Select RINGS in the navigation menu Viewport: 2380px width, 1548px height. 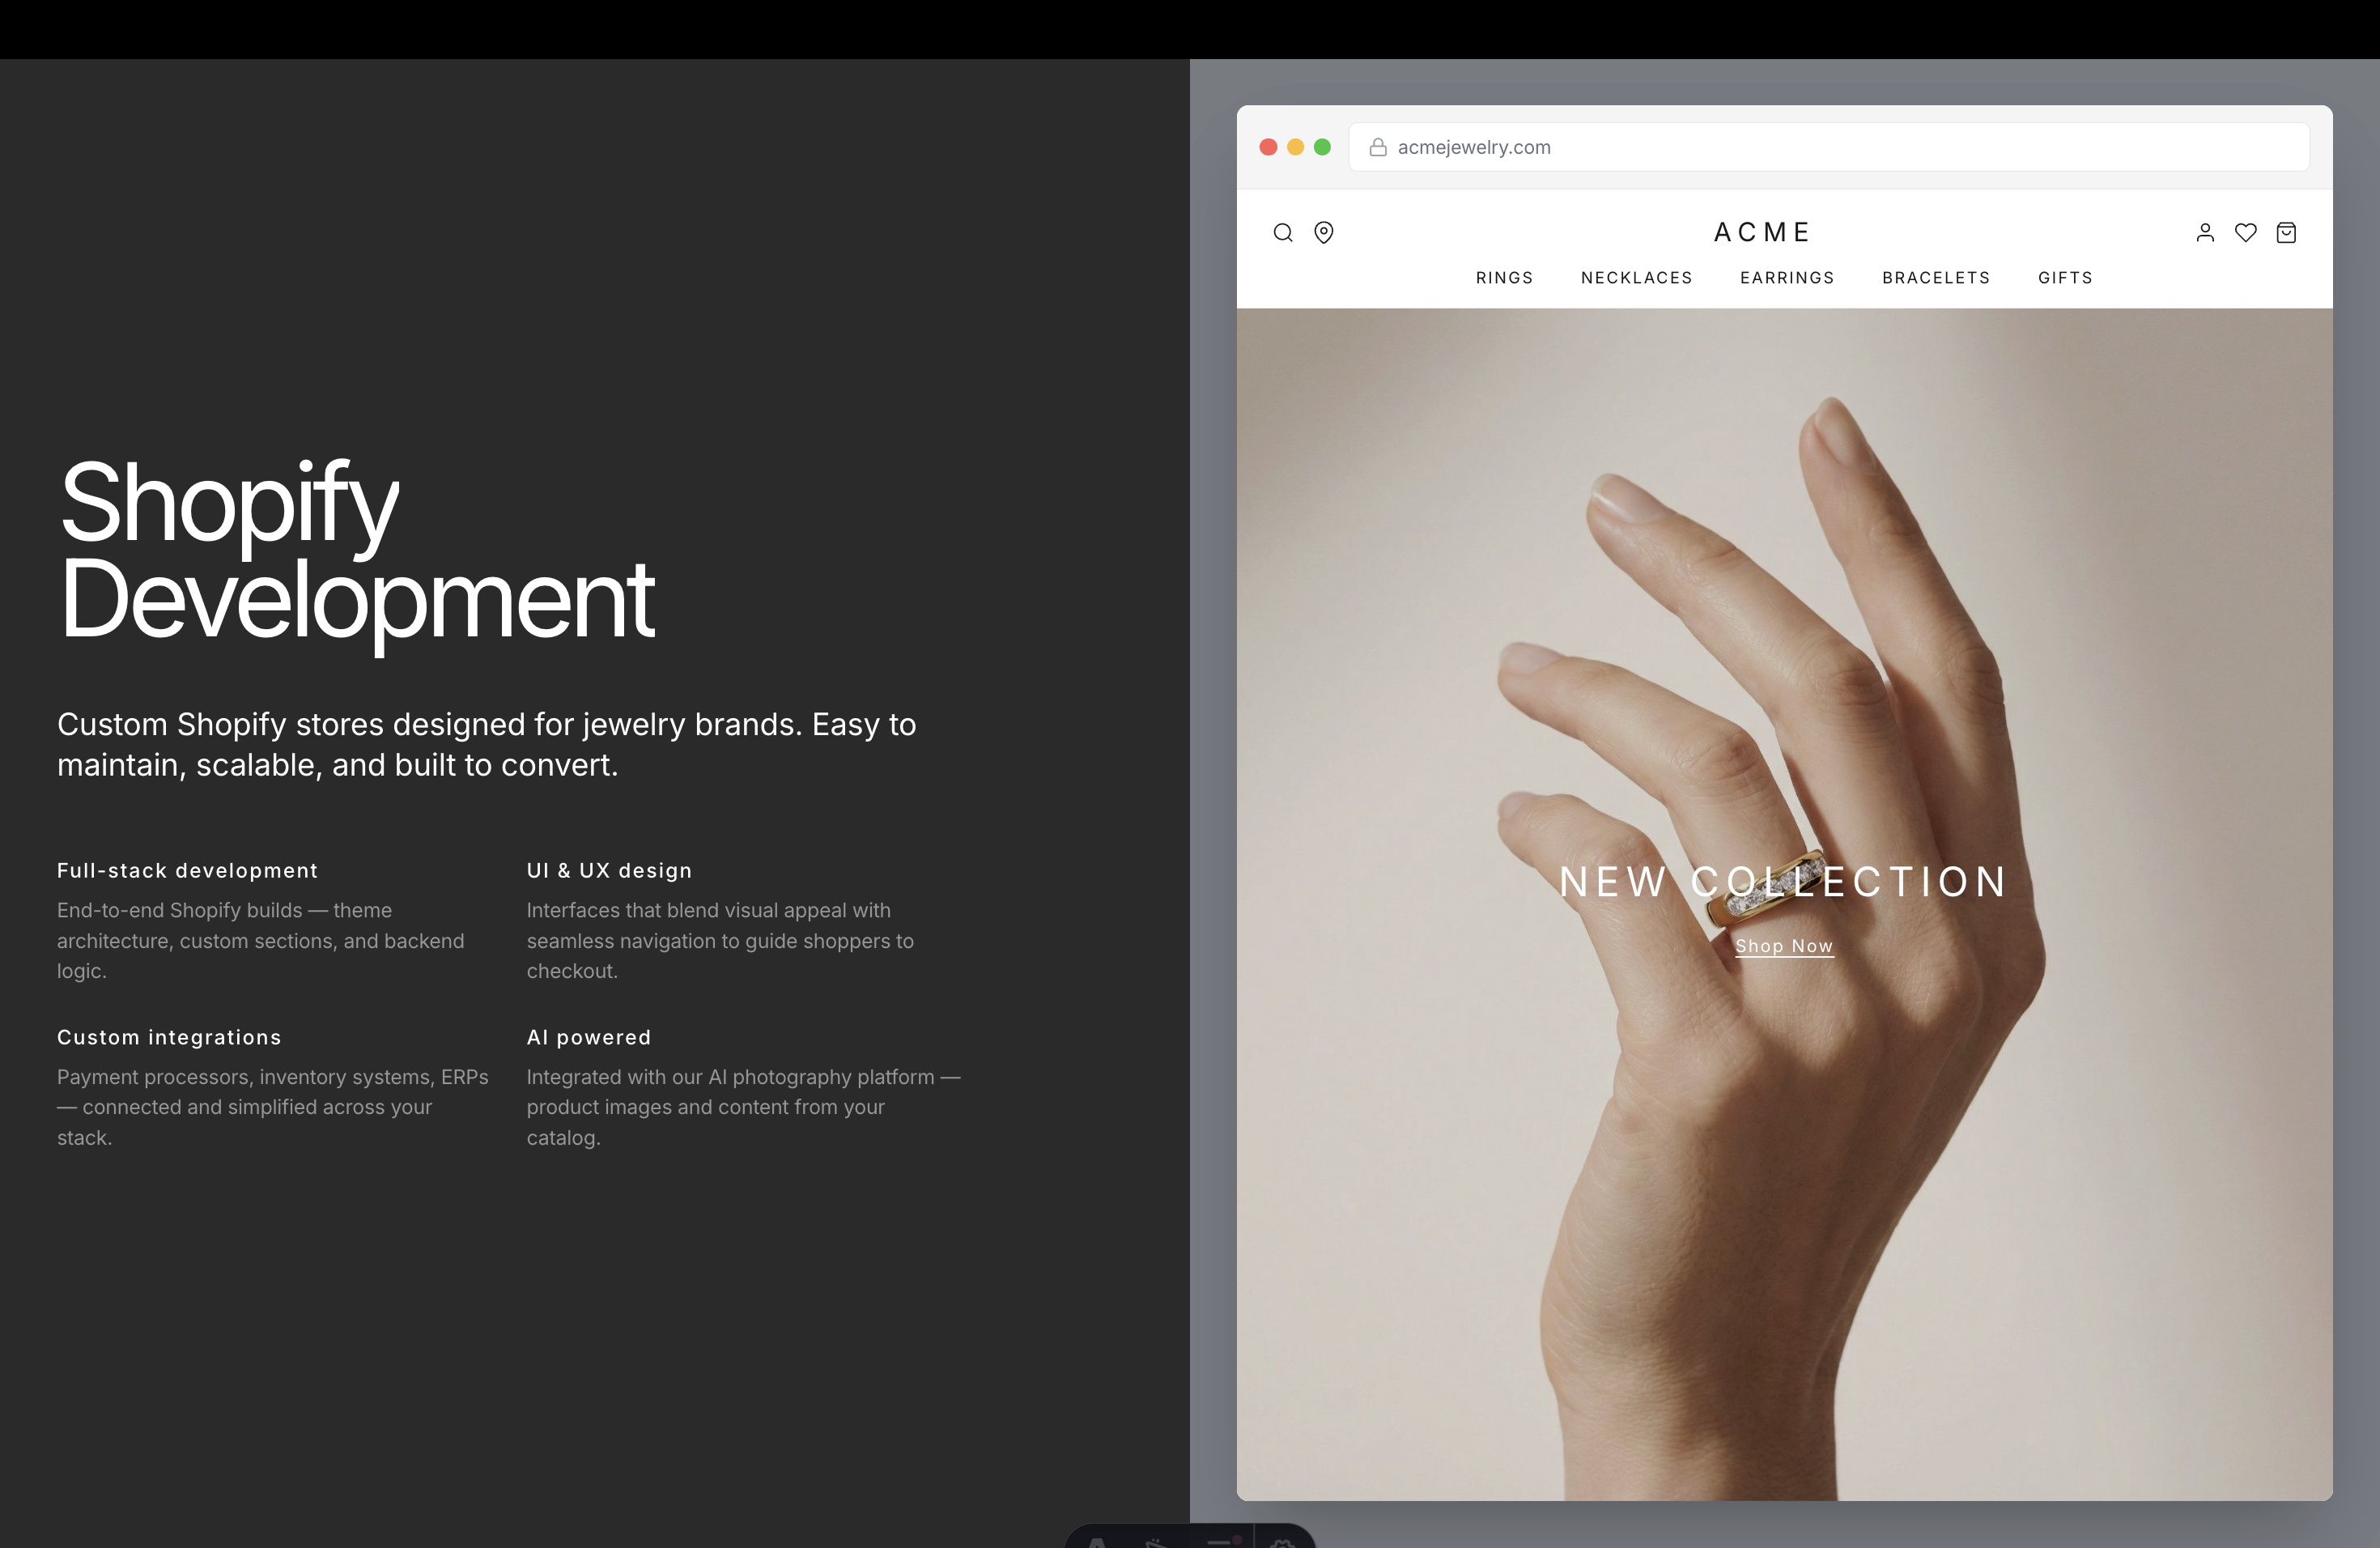point(1504,278)
